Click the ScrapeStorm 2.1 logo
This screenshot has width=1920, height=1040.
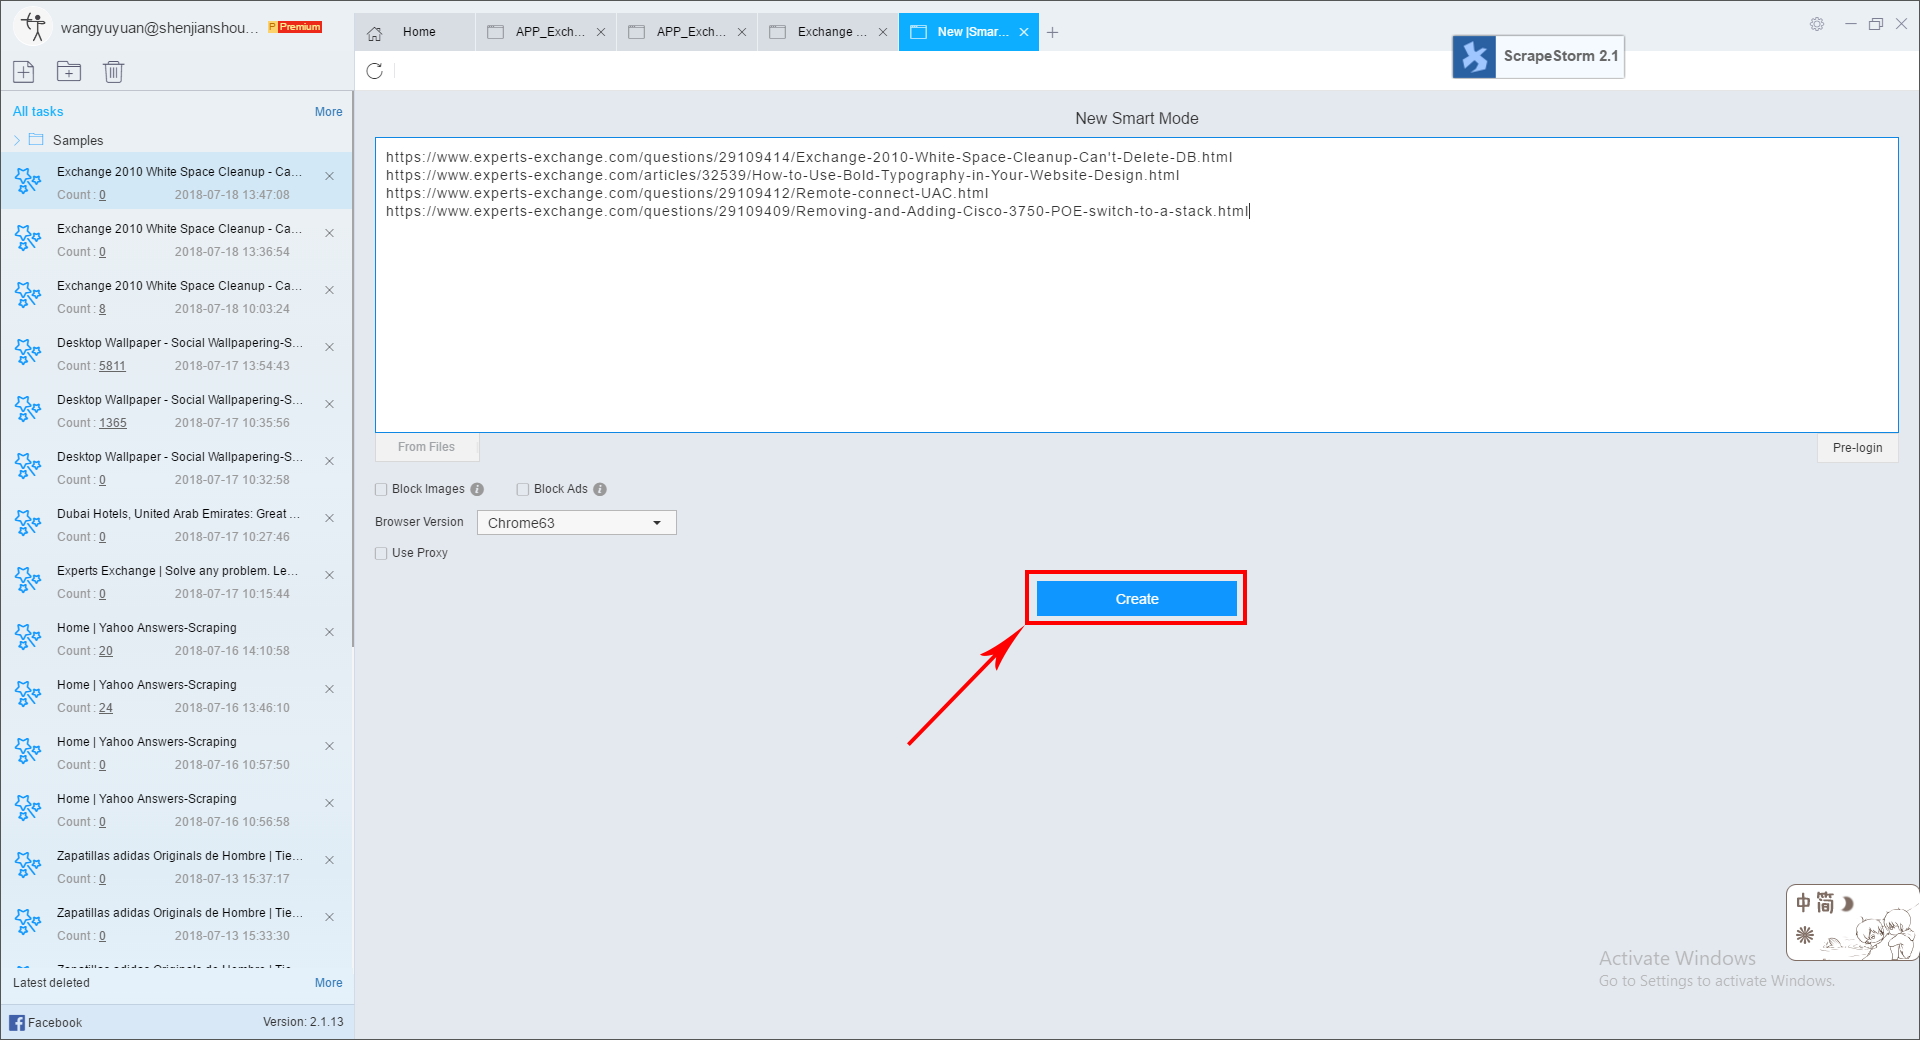click(1538, 56)
